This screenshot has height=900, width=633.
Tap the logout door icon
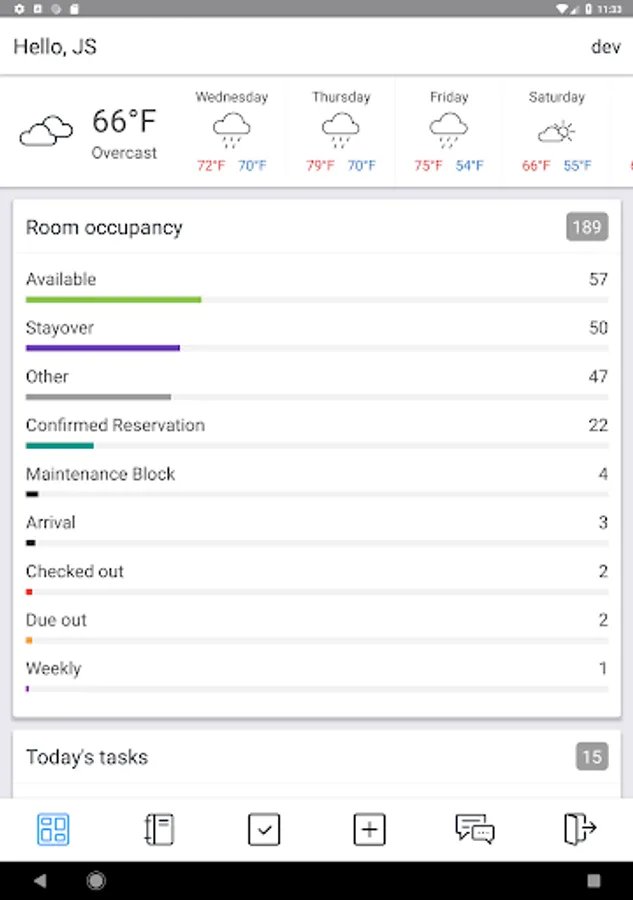click(580, 829)
